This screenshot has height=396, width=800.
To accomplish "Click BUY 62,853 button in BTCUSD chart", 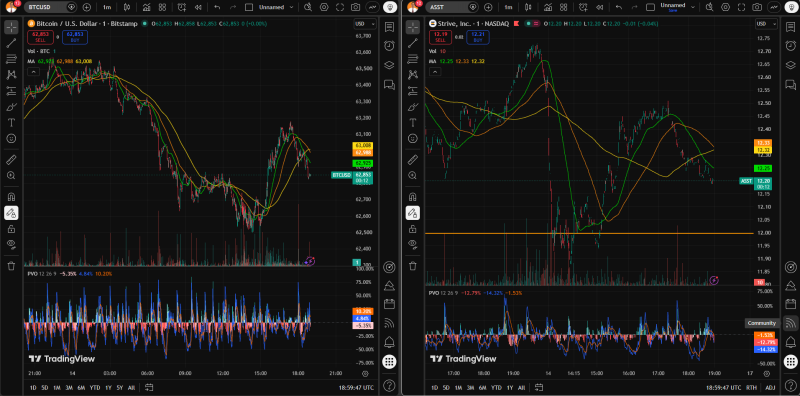I will click(74, 37).
